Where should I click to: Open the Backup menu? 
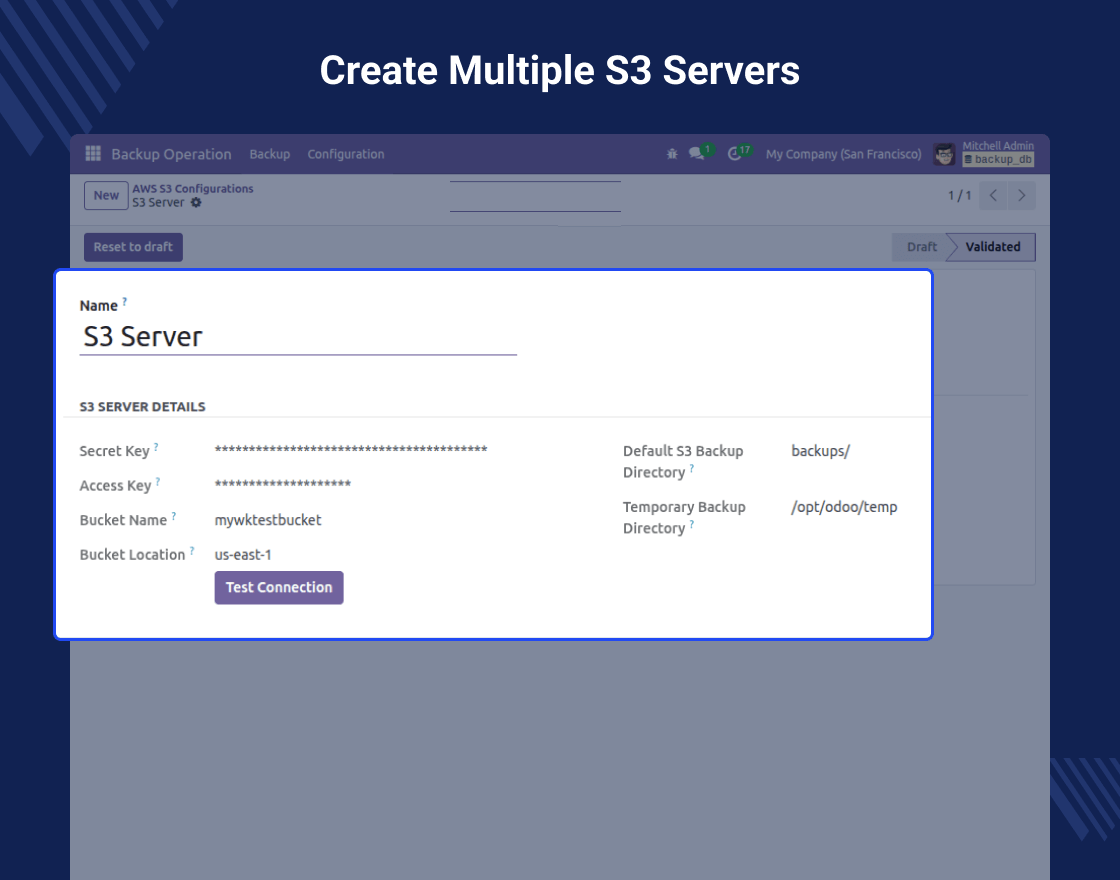pyautogui.click(x=269, y=154)
